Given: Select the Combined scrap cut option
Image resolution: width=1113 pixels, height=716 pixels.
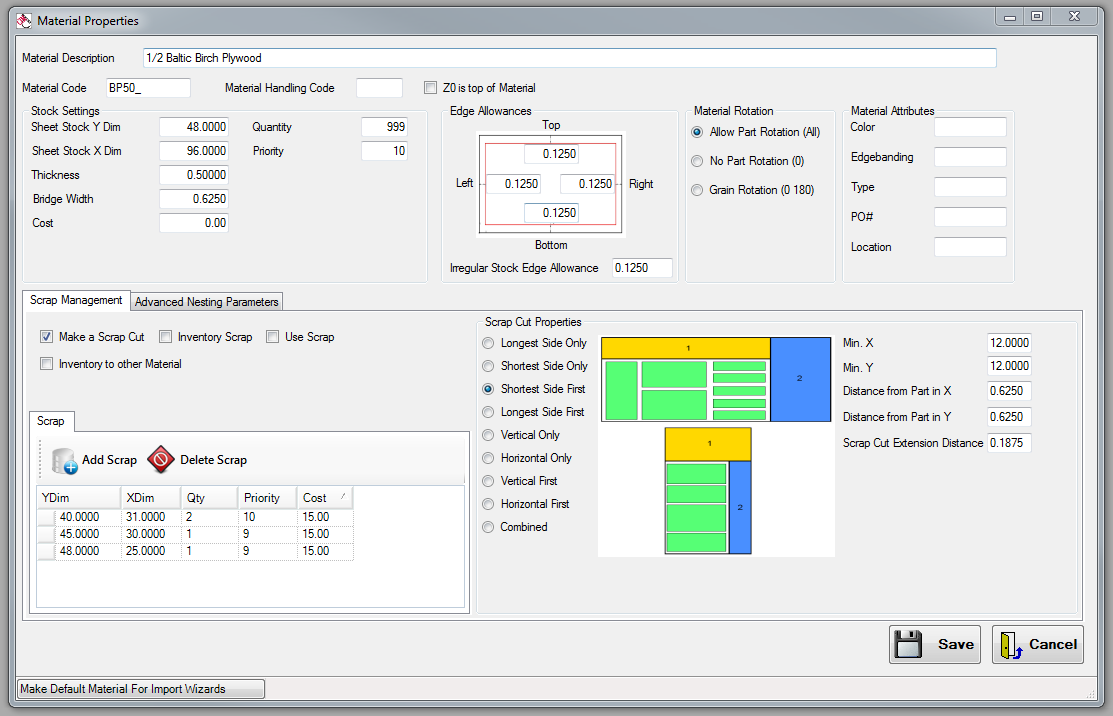Looking at the screenshot, I should [488, 527].
